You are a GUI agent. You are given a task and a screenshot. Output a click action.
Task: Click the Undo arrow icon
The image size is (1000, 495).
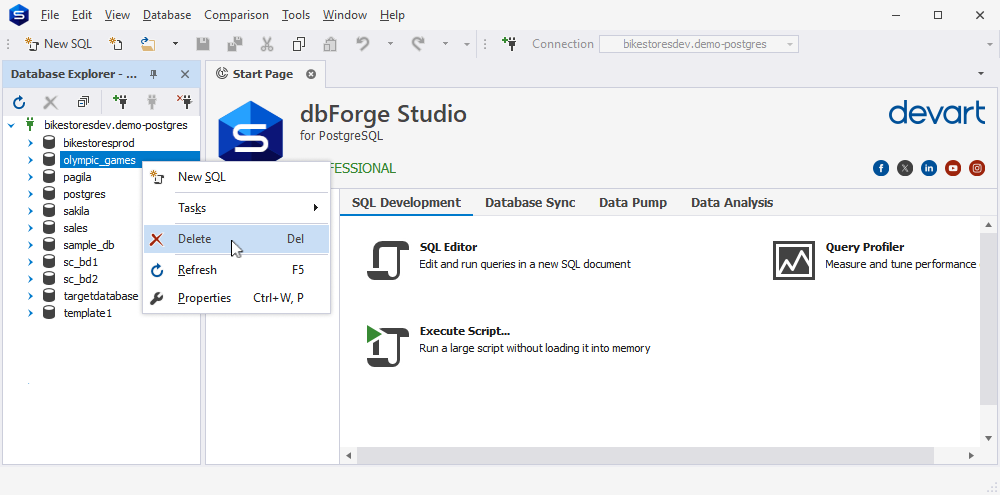tap(363, 44)
